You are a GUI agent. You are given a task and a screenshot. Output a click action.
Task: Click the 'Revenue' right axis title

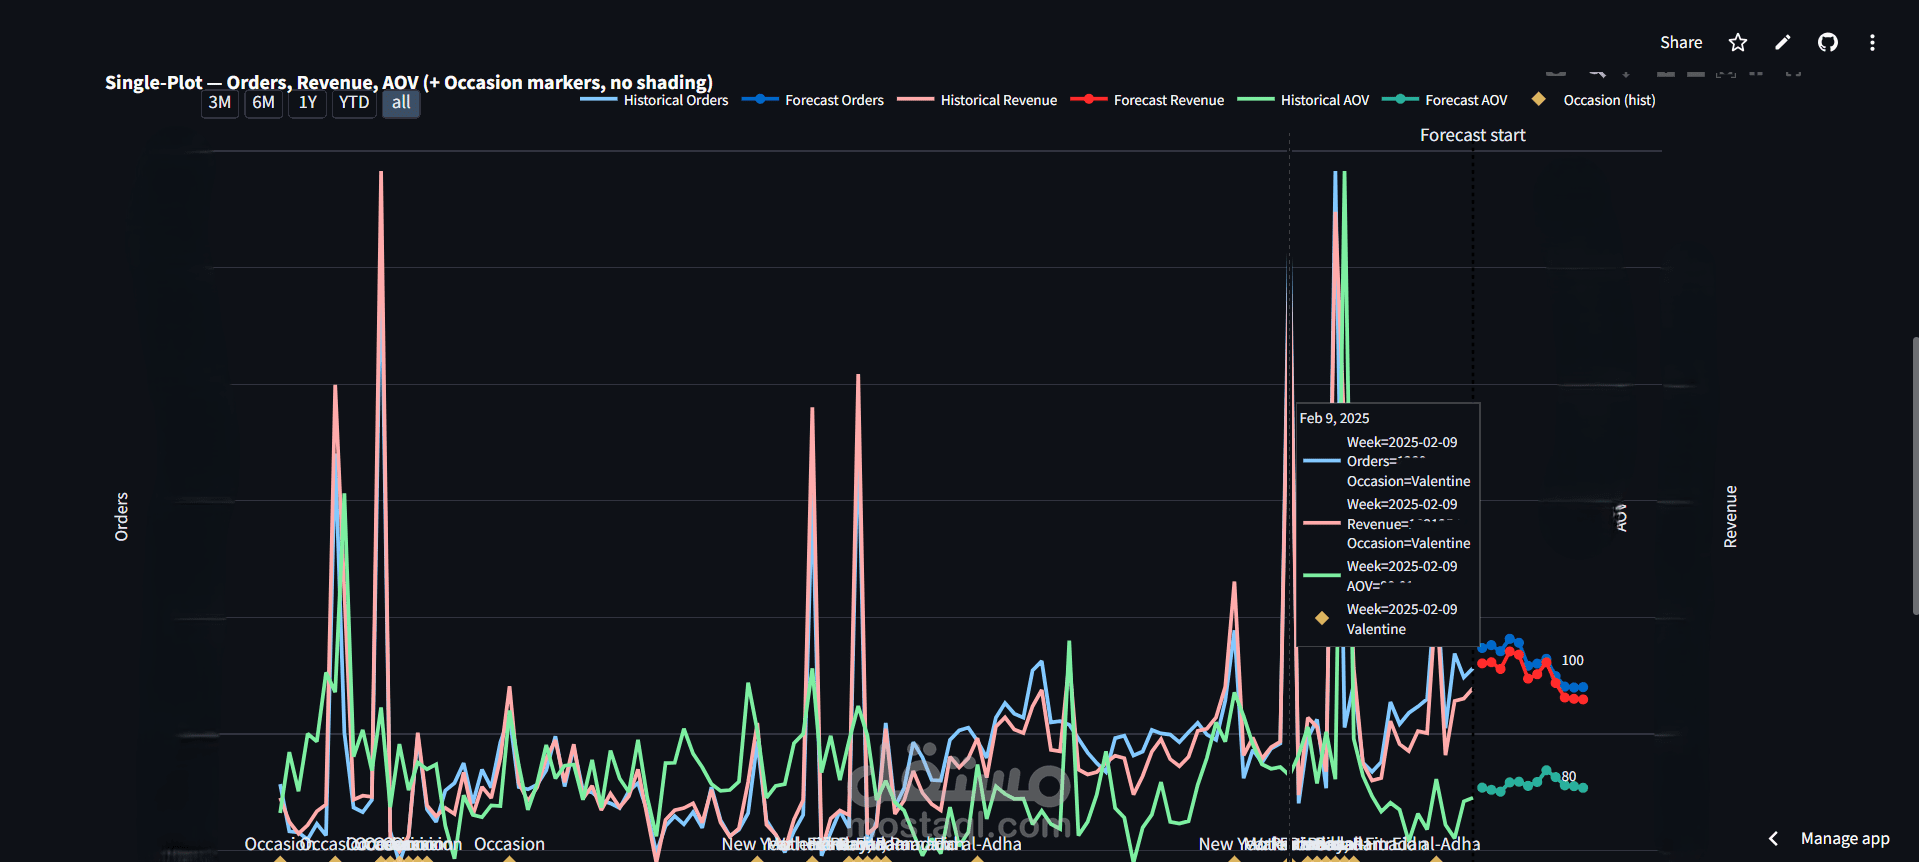click(1730, 517)
